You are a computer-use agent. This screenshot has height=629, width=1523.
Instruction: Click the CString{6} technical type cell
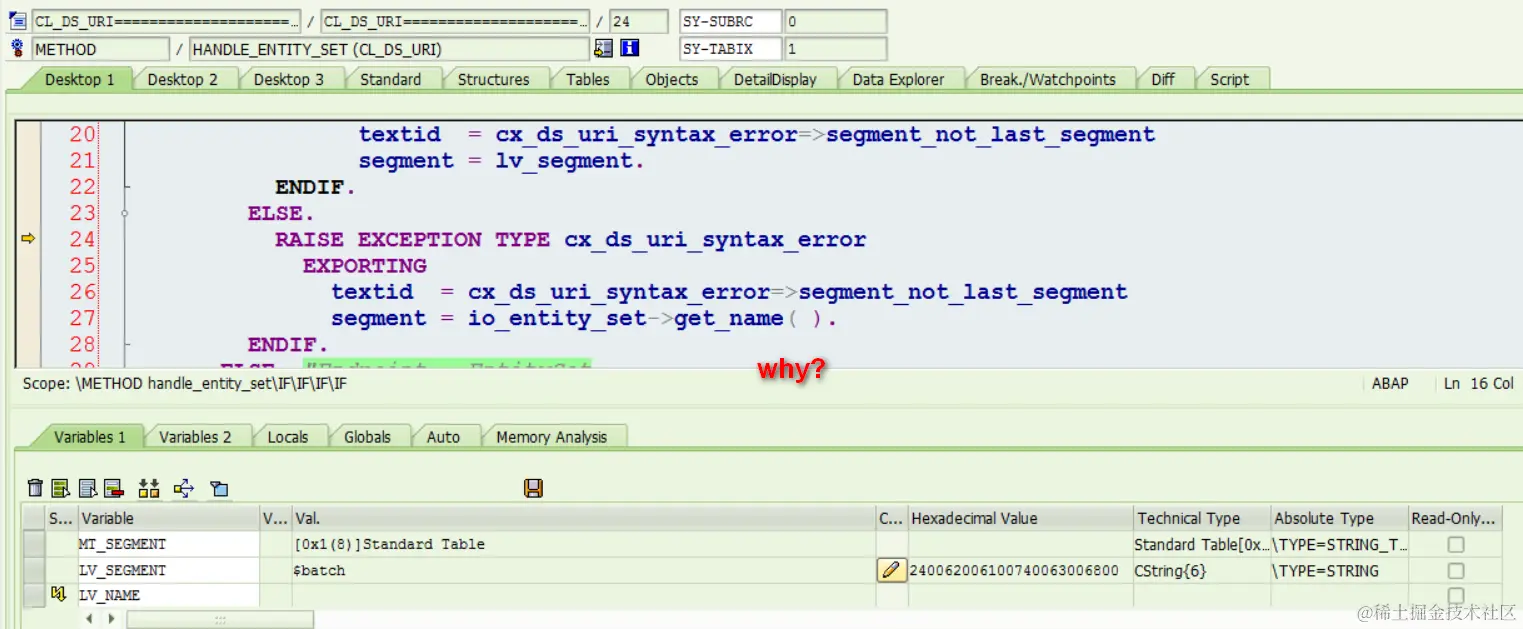click(1201, 570)
